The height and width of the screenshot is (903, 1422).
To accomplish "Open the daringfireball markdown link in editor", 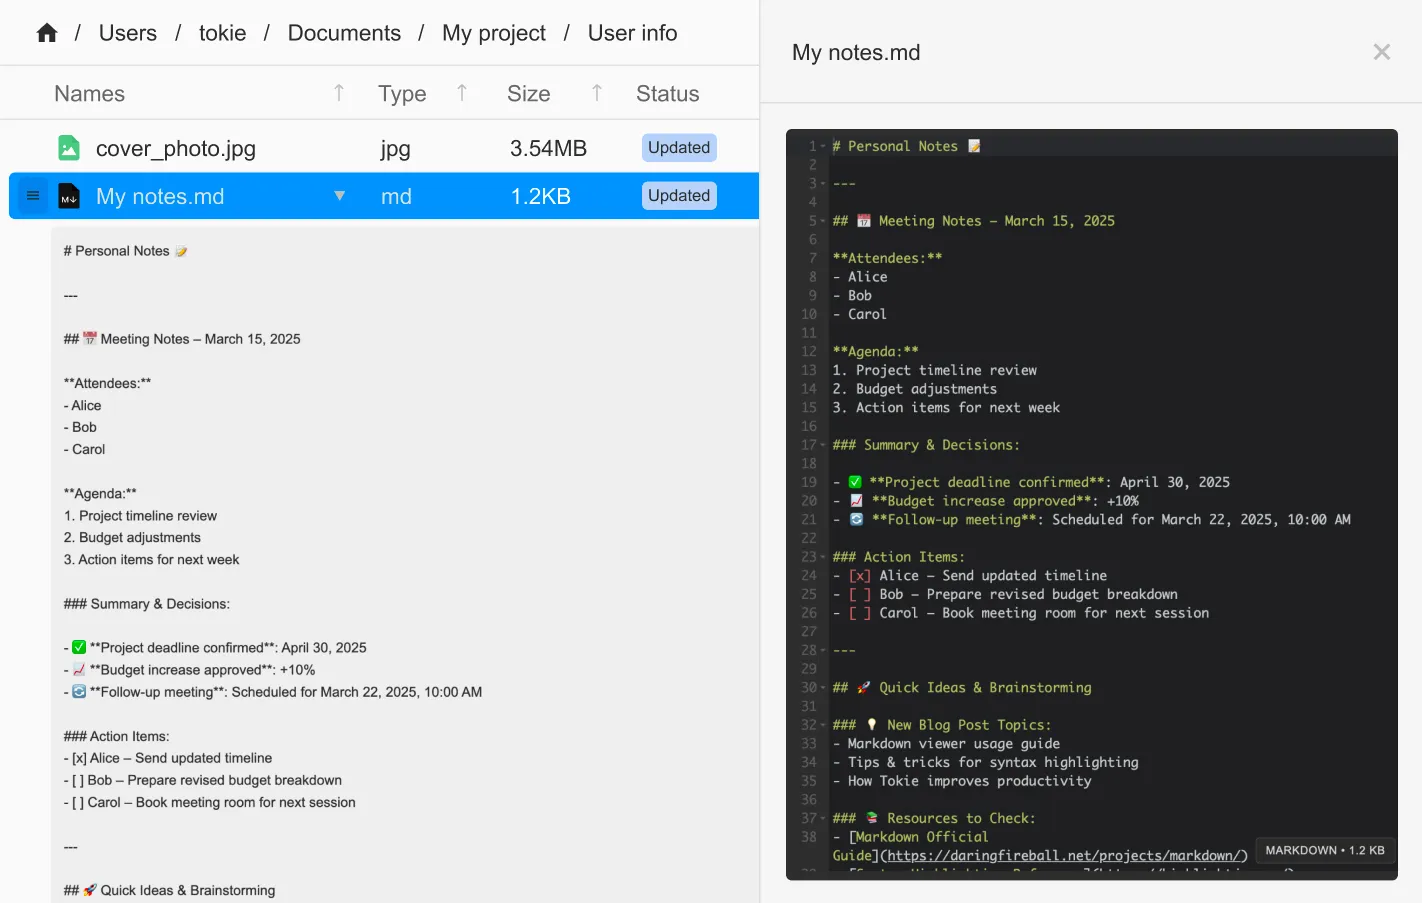I will tap(1066, 856).
